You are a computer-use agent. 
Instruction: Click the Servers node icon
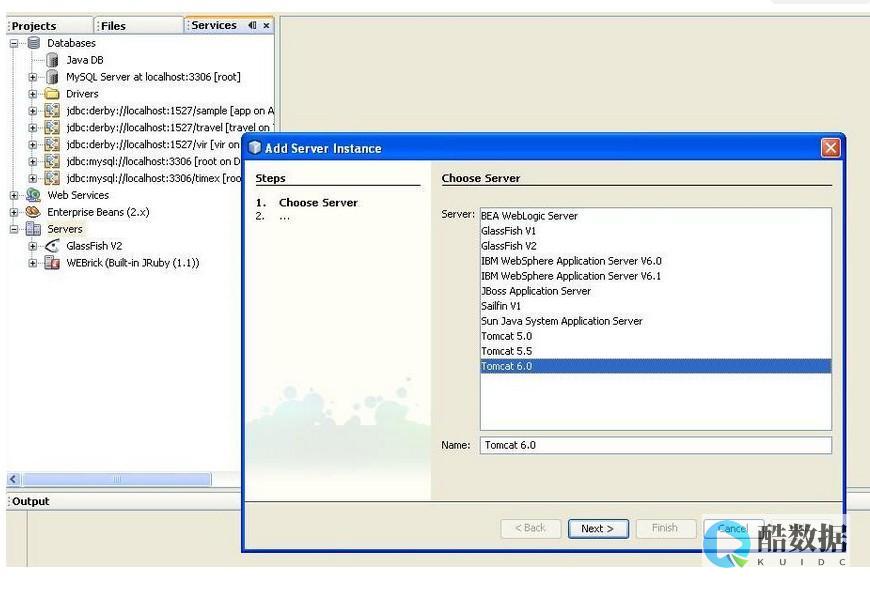(33, 229)
